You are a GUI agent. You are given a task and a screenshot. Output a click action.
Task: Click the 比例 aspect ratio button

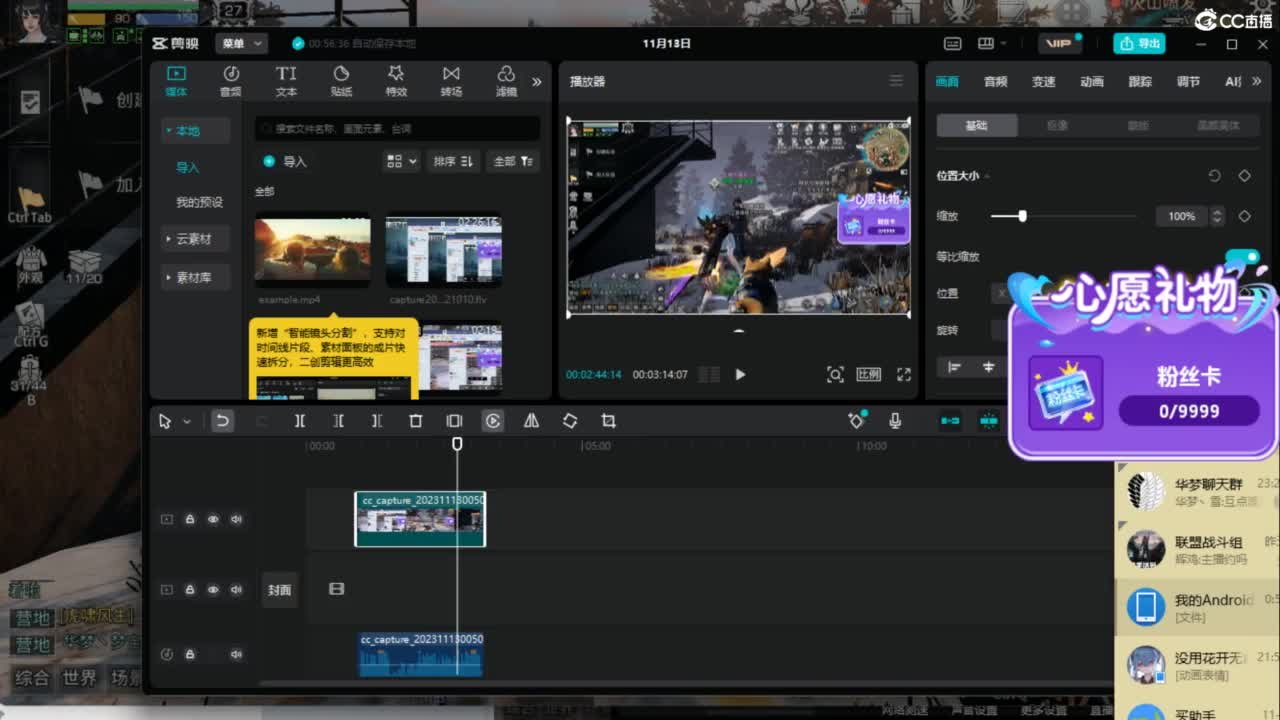click(868, 374)
